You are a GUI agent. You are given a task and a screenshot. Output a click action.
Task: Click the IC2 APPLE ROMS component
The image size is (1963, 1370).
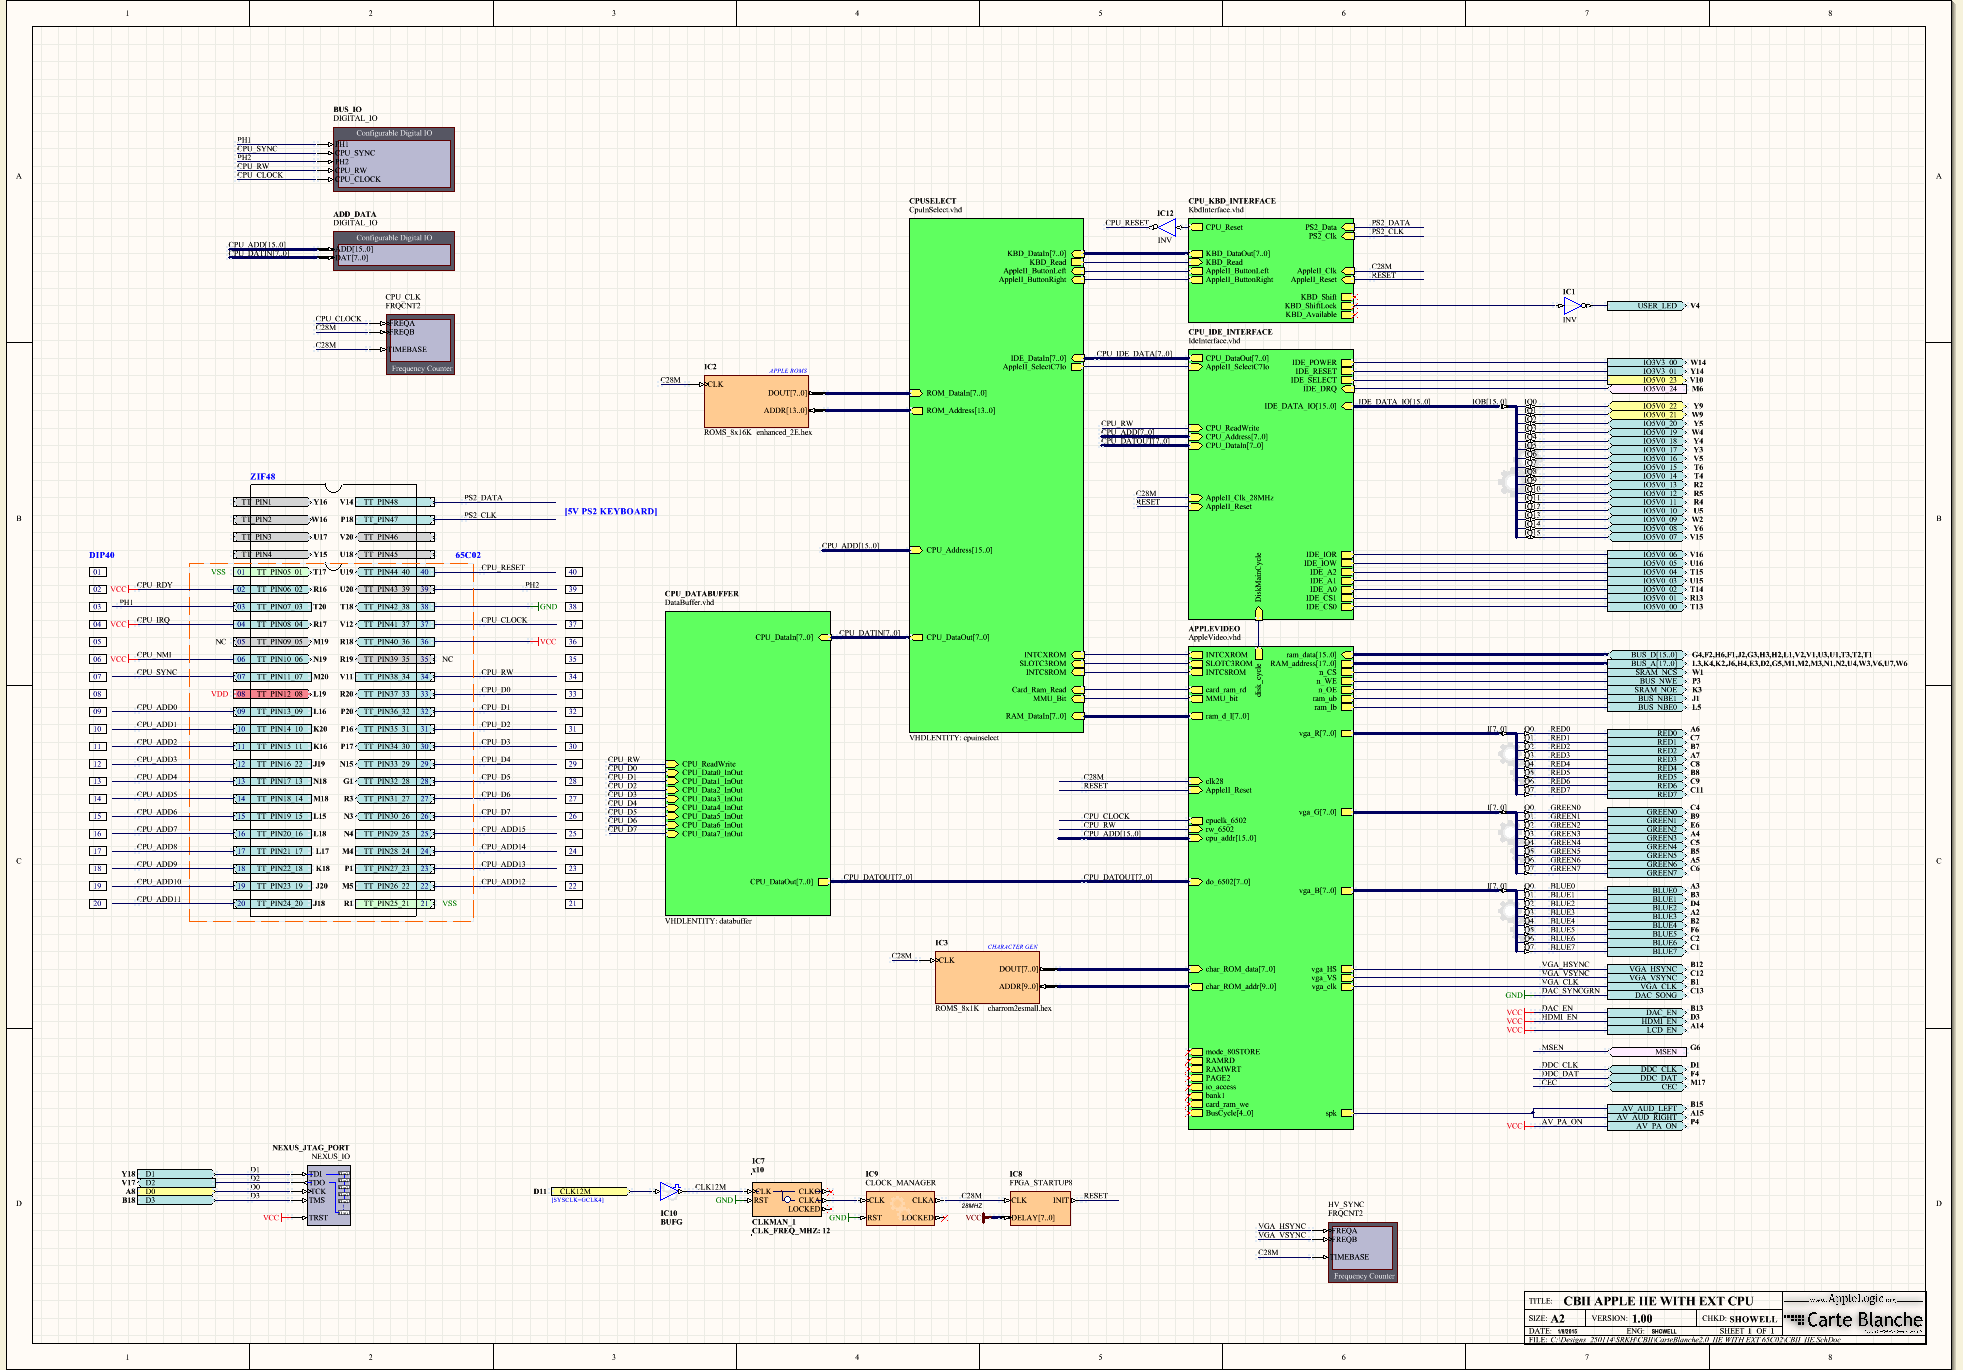756,401
